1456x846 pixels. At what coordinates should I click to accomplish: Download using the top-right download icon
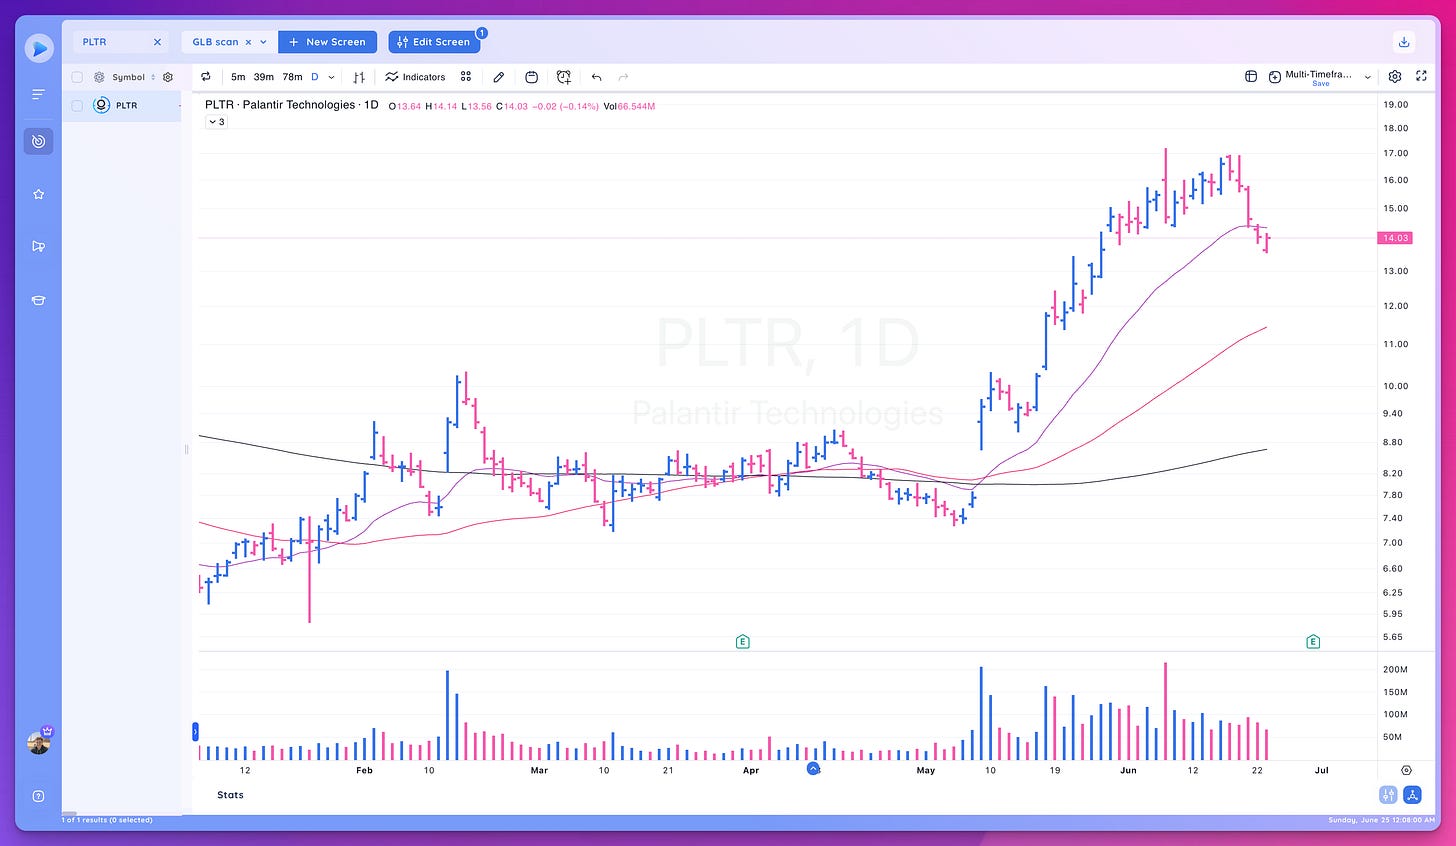coord(1404,42)
